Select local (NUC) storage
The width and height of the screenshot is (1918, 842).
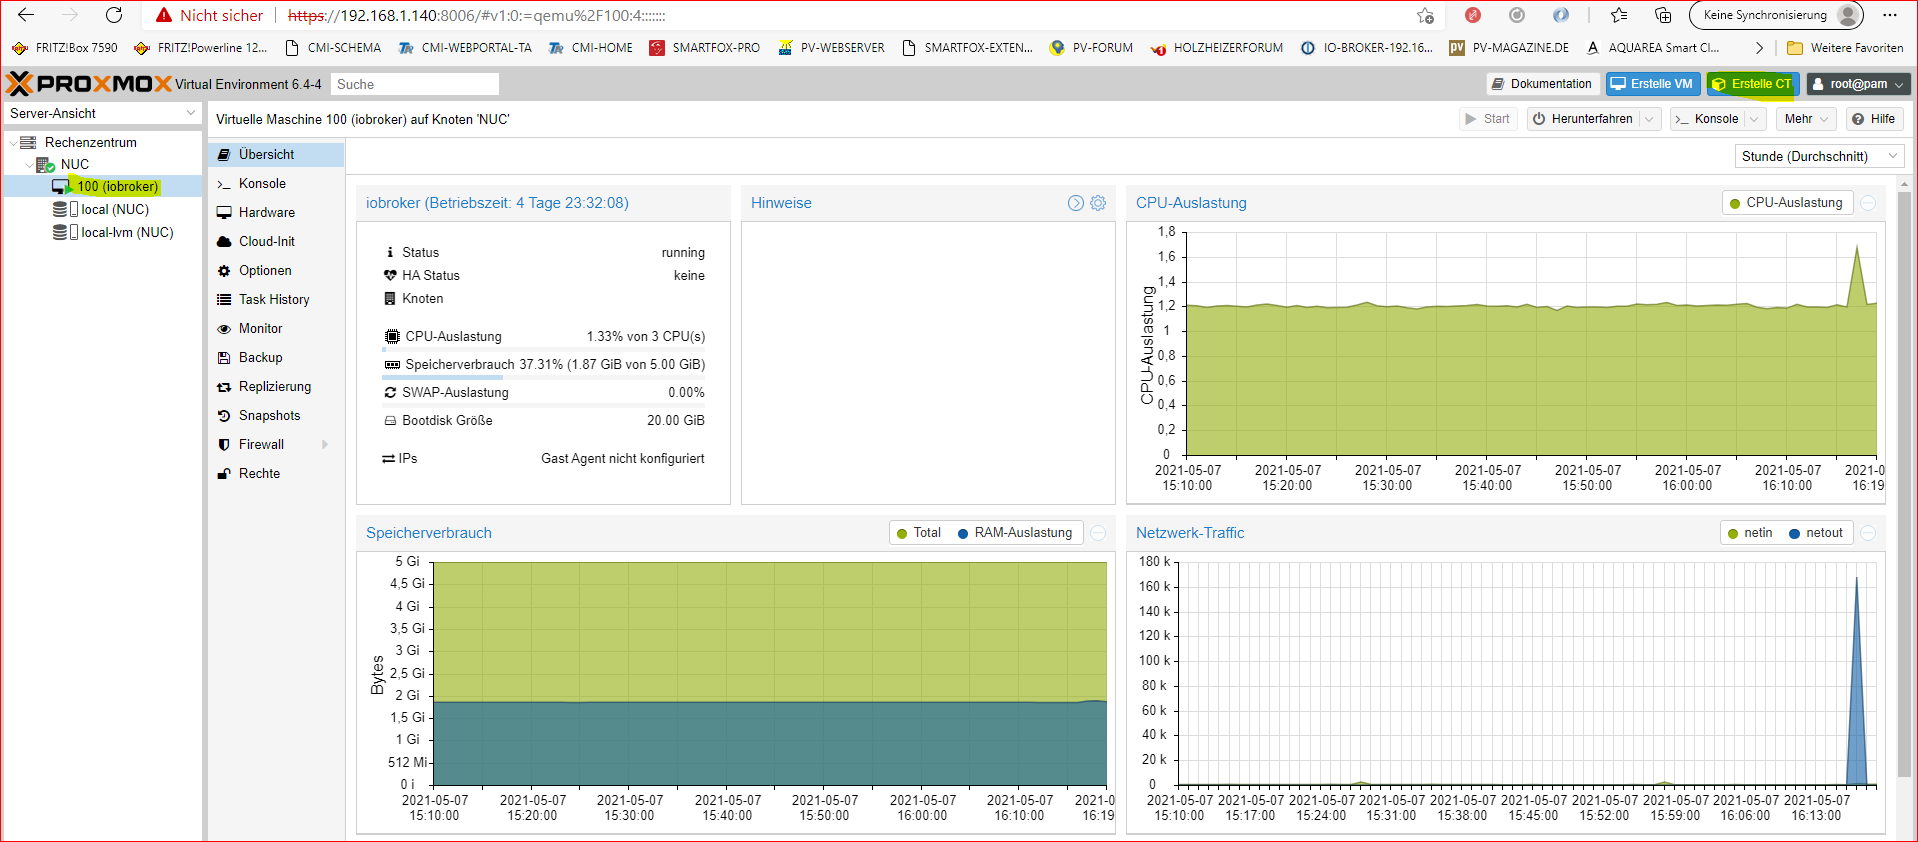(x=114, y=209)
